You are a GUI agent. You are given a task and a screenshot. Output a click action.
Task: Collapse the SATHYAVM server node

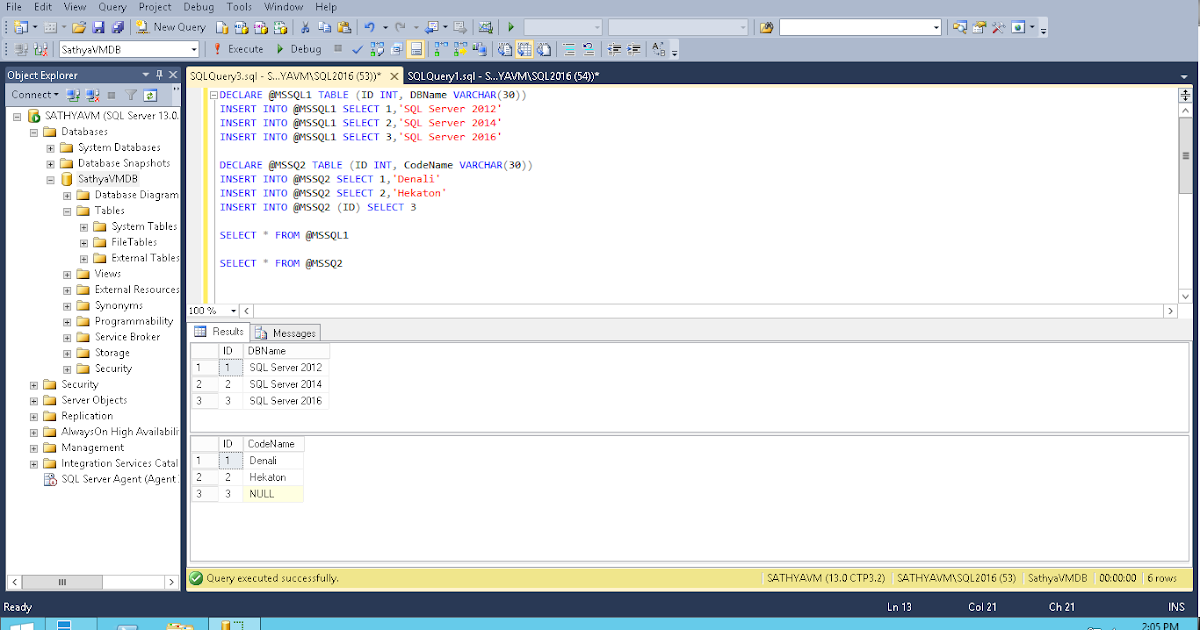pyautogui.click(x=18, y=116)
